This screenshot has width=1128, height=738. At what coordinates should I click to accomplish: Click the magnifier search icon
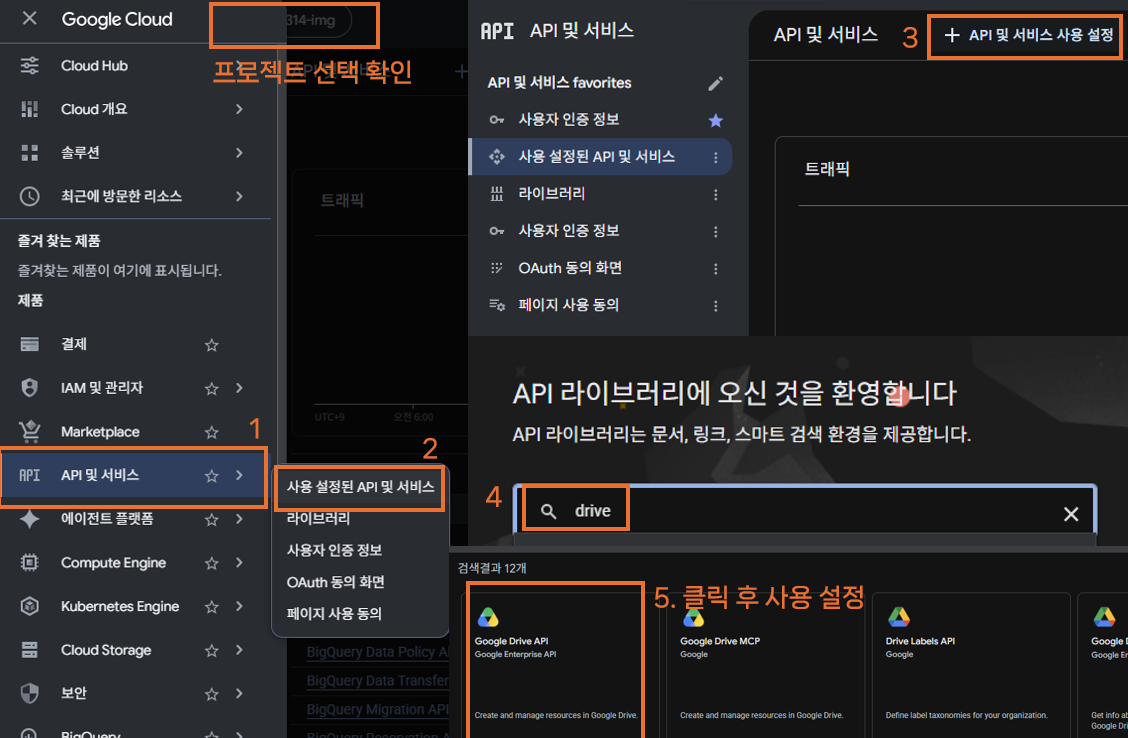(548, 511)
